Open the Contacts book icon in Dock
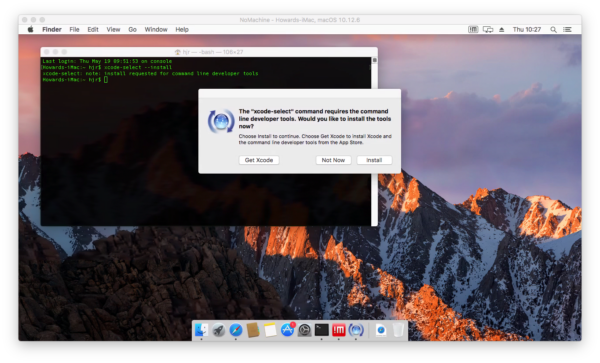Image resolution: width=600 pixels, height=363 pixels. (x=253, y=330)
